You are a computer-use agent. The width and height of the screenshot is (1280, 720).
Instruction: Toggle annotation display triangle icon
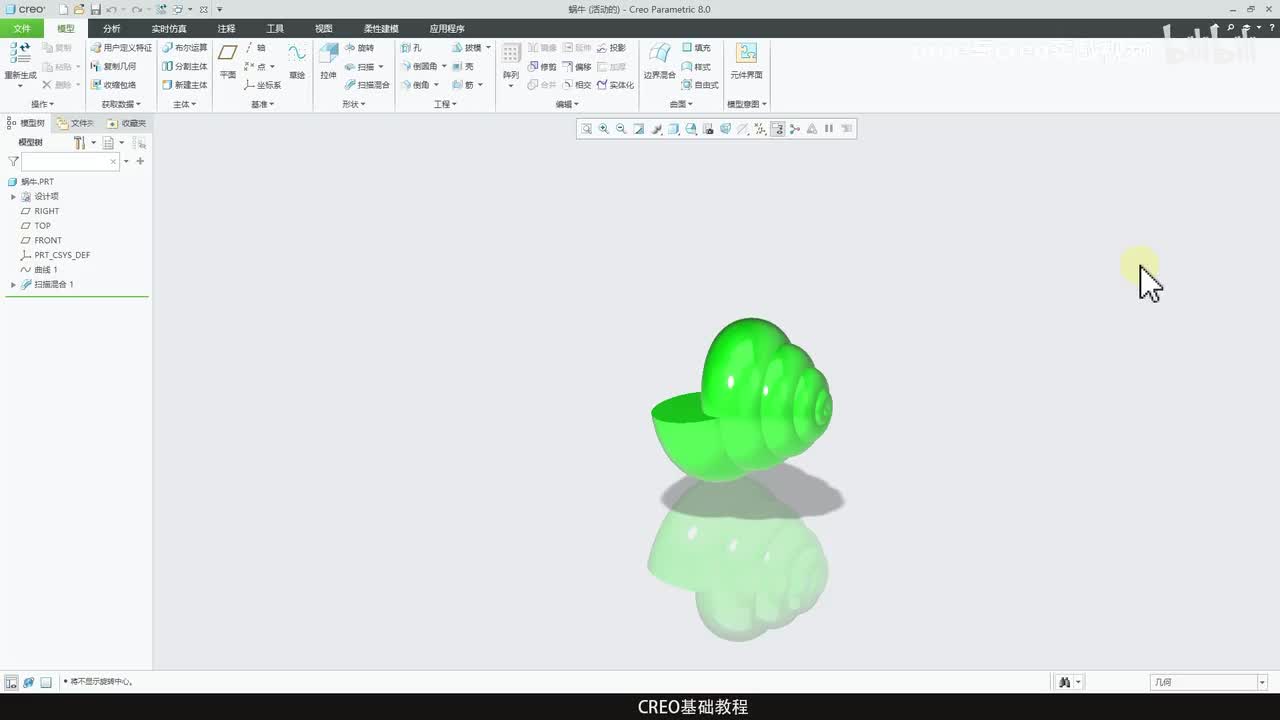tap(811, 129)
